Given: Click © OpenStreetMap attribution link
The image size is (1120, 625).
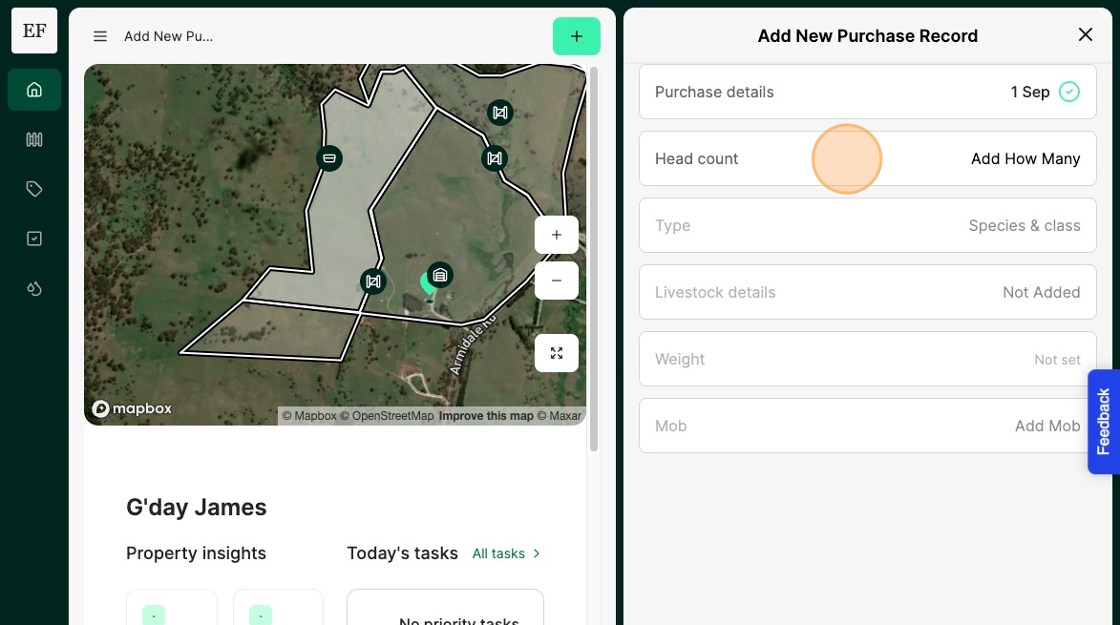Looking at the screenshot, I should coord(386,416).
